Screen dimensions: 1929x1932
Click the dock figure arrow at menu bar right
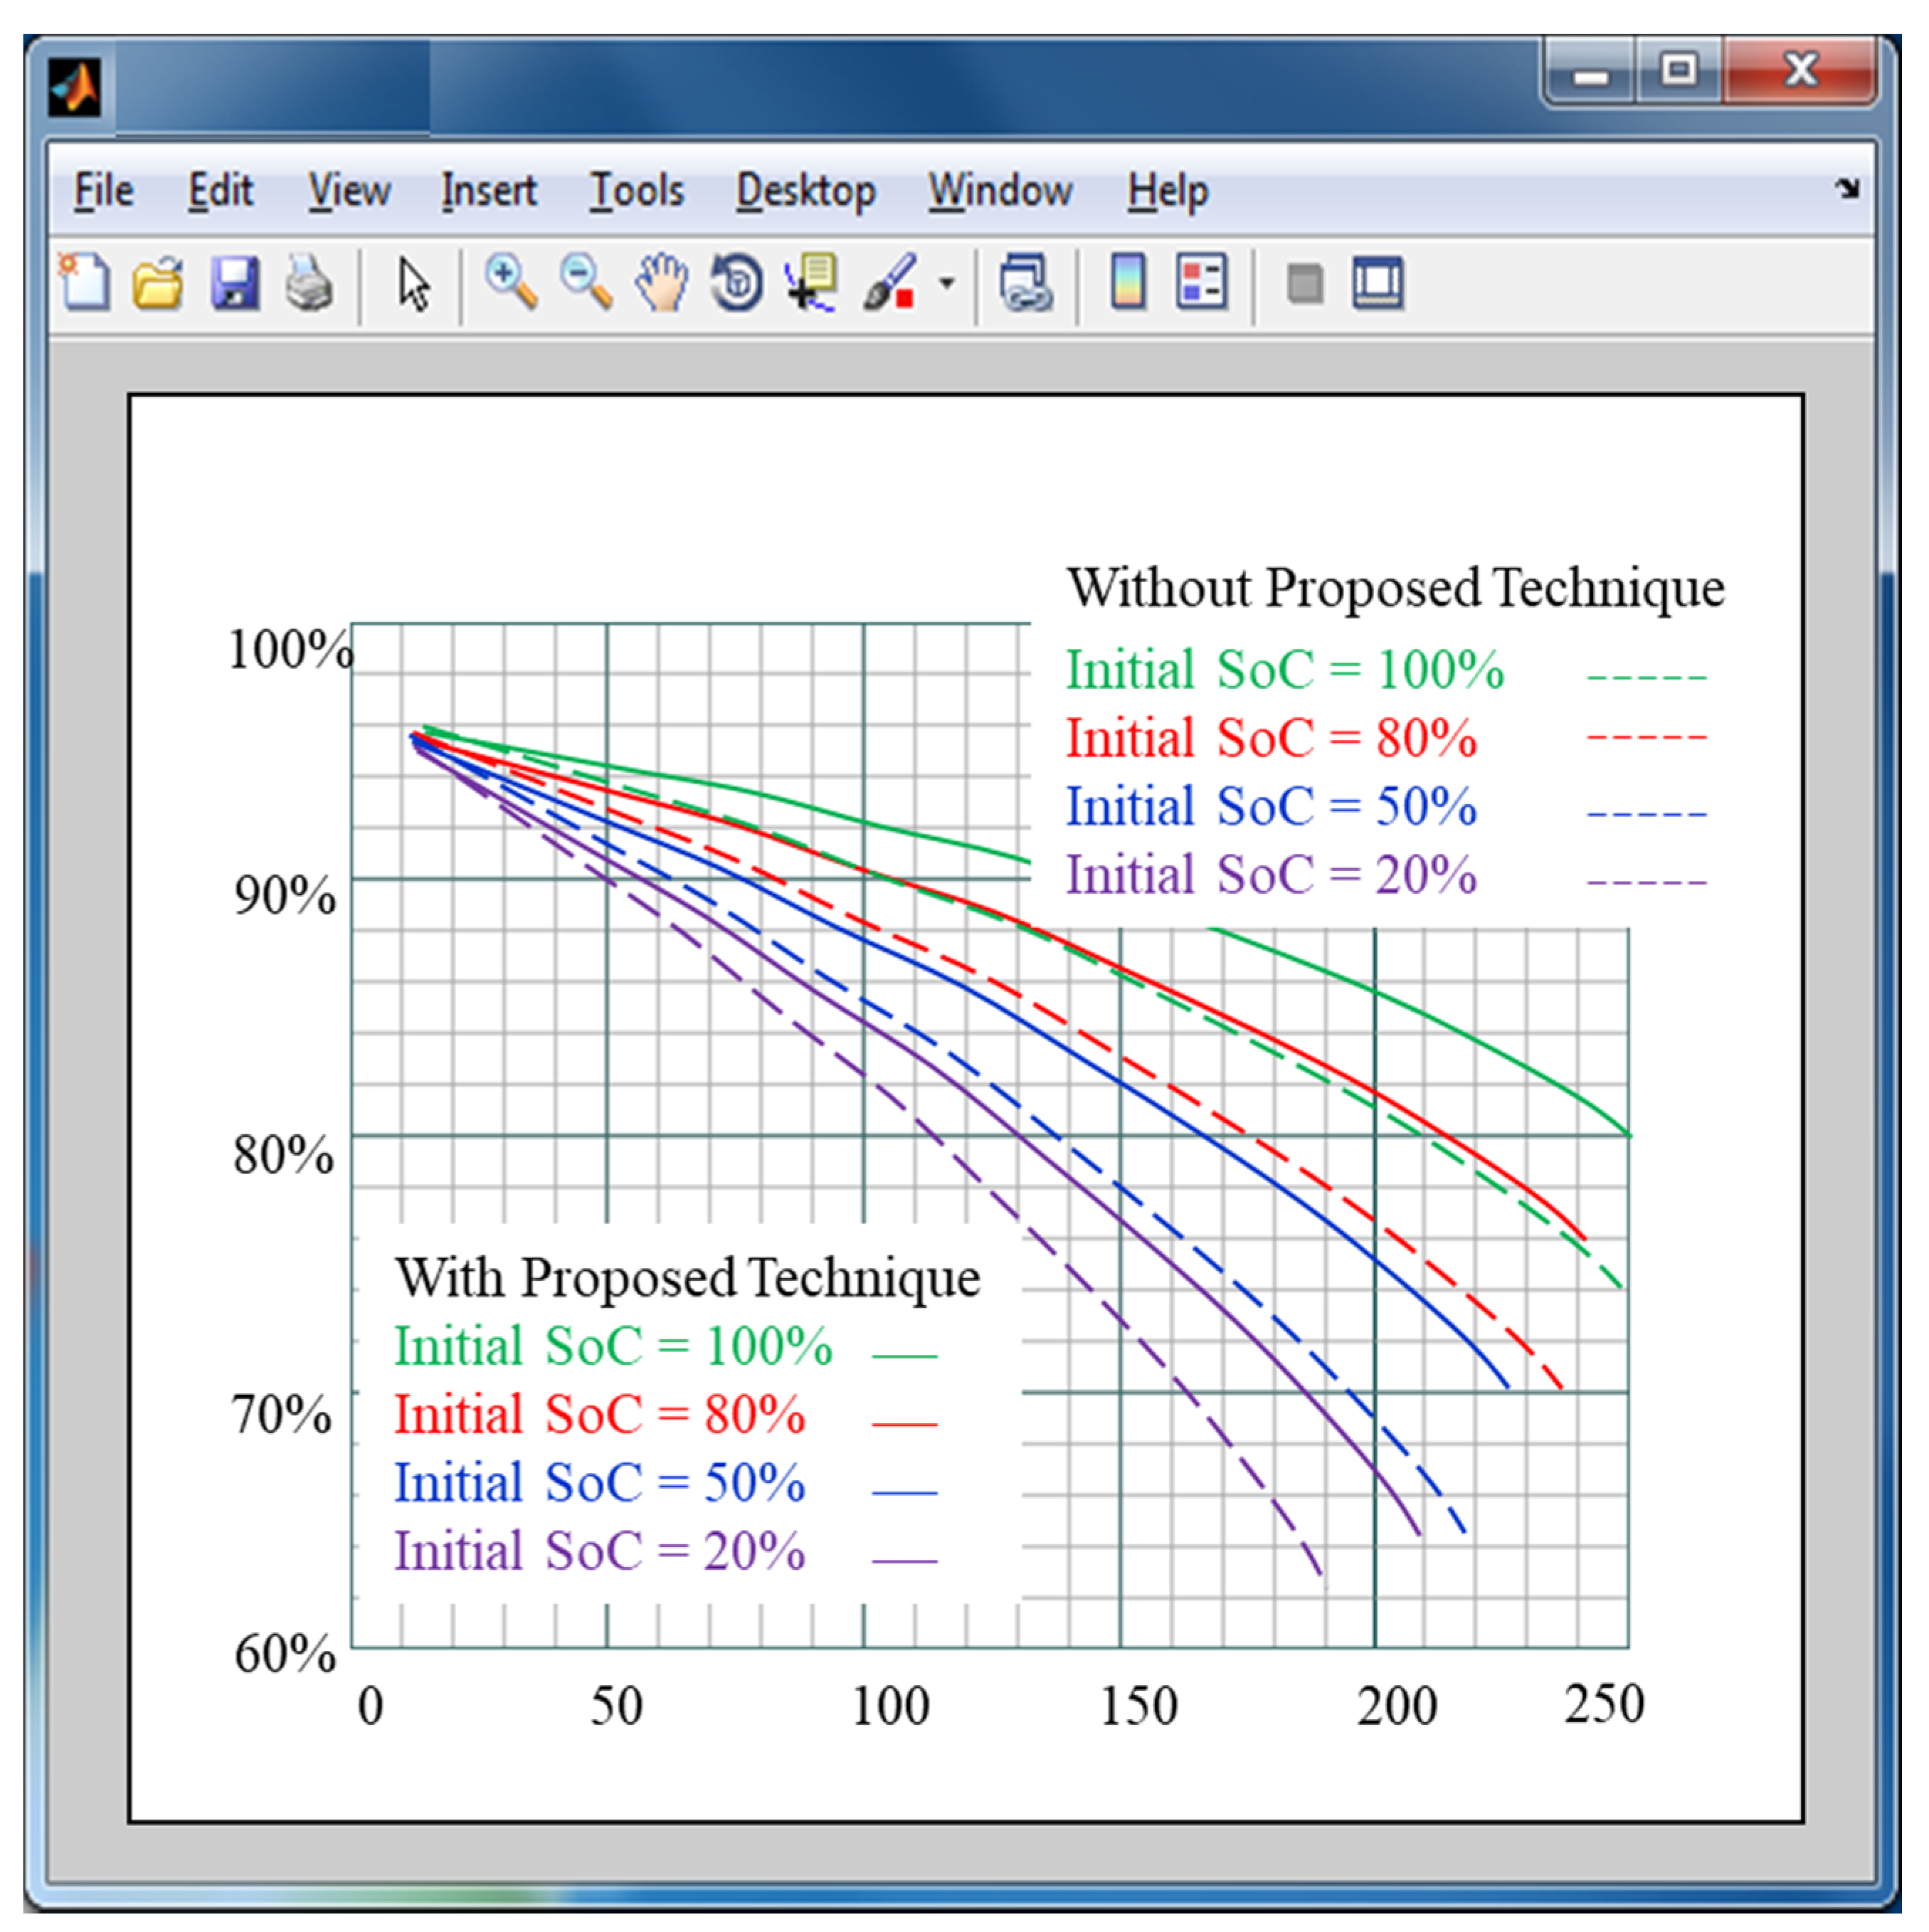coord(1847,188)
